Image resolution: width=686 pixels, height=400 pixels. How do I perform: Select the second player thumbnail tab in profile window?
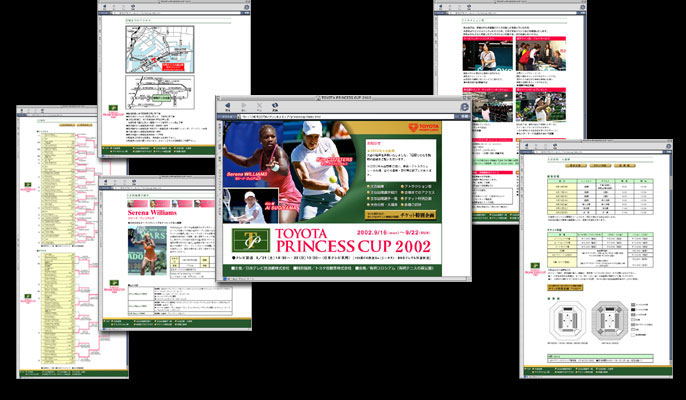pos(160,204)
